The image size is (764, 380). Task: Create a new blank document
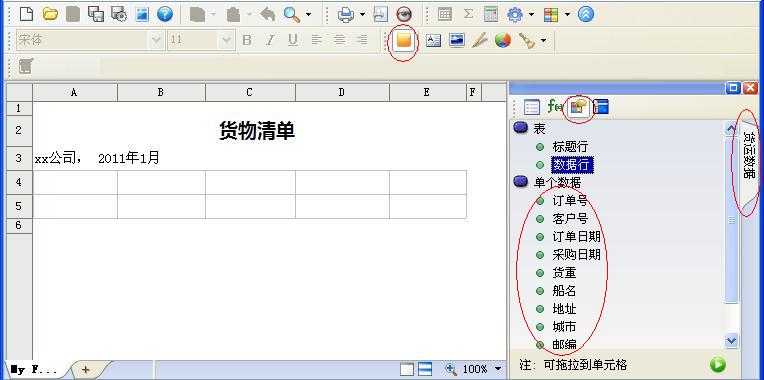pyautogui.click(x=26, y=15)
